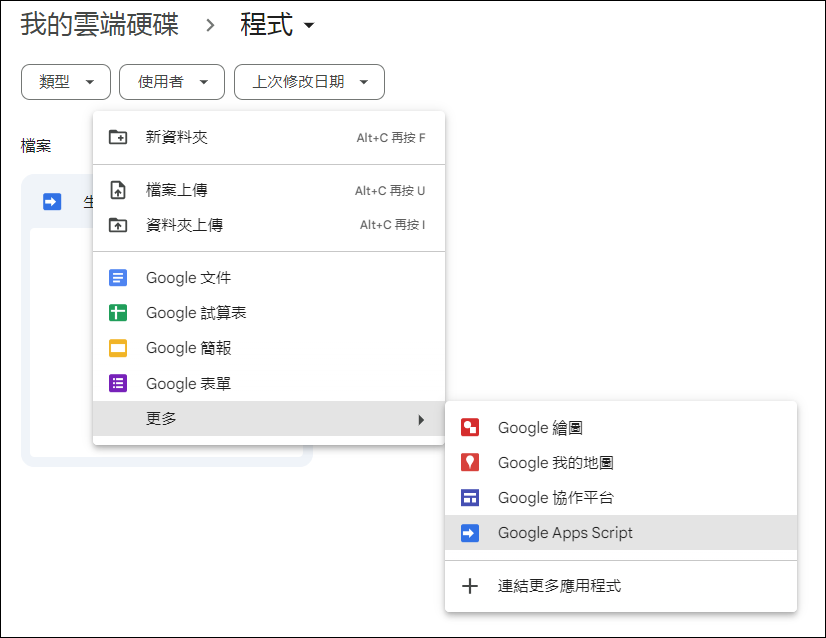Click the Google Sites icon

point(470,498)
